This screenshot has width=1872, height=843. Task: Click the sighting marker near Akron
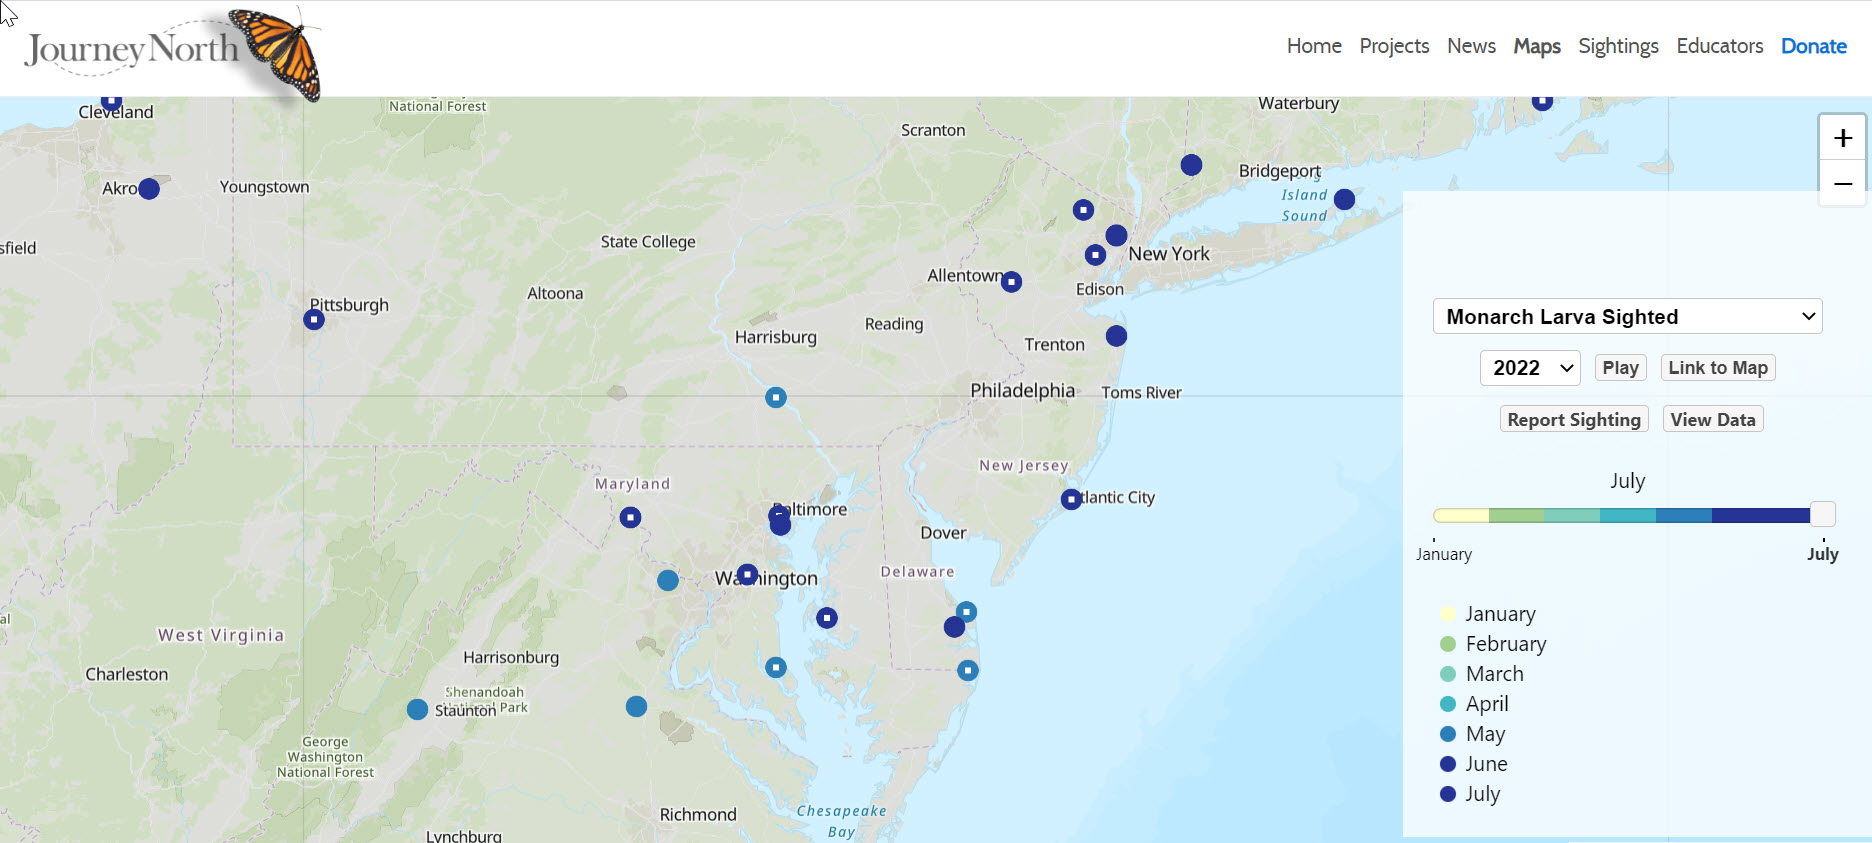[149, 189]
